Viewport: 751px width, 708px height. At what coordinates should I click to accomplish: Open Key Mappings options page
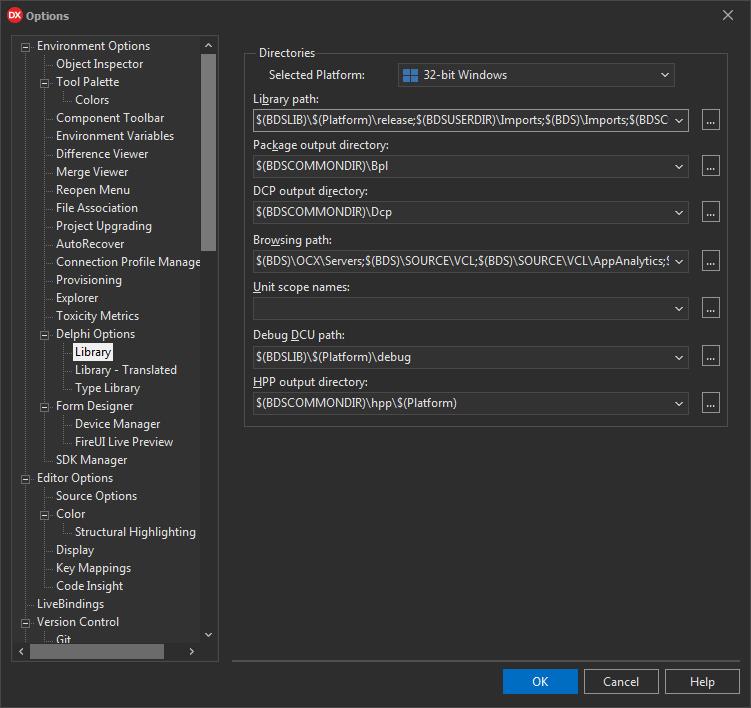coord(93,568)
